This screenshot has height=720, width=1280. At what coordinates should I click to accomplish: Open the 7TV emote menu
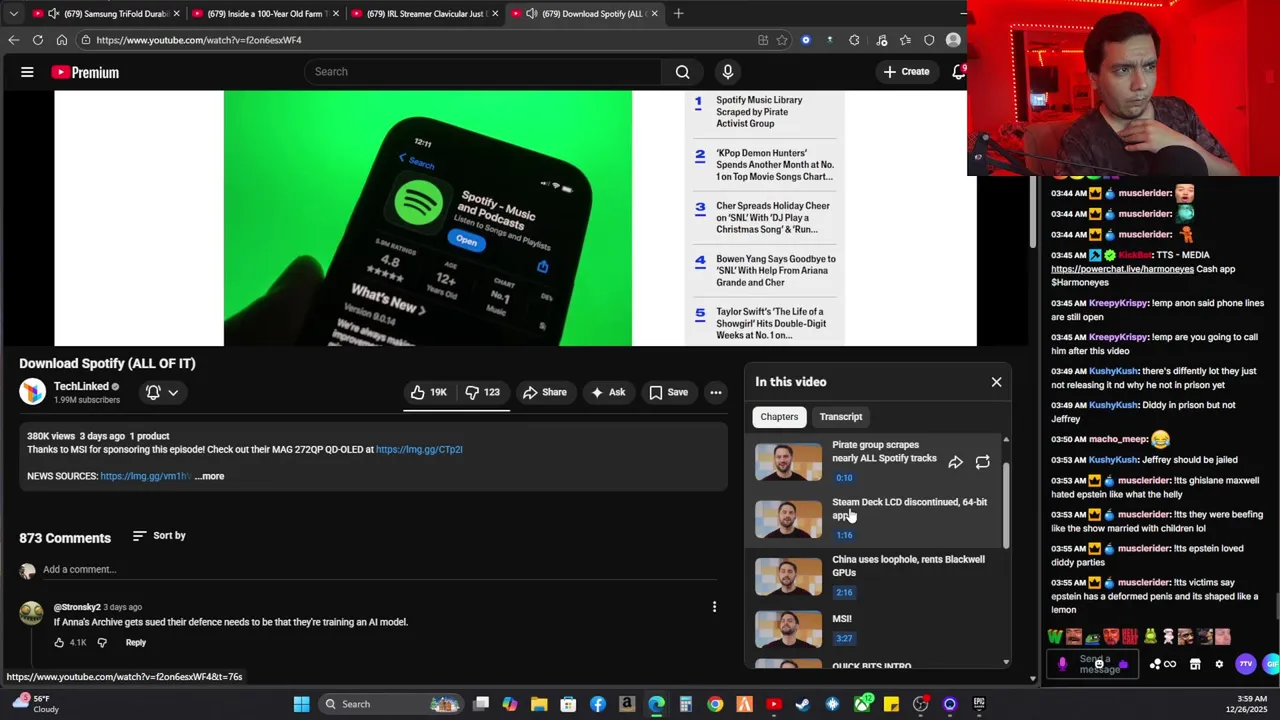click(1246, 664)
